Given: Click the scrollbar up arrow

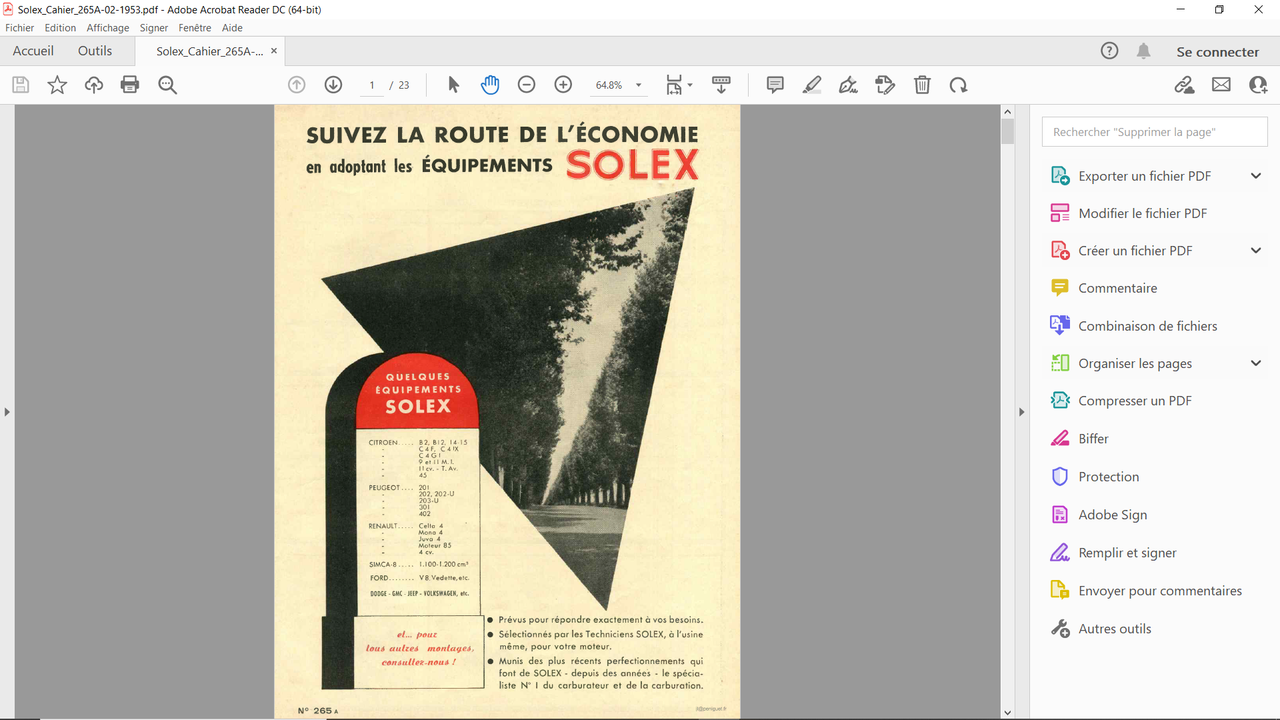Looking at the screenshot, I should (x=1008, y=111).
